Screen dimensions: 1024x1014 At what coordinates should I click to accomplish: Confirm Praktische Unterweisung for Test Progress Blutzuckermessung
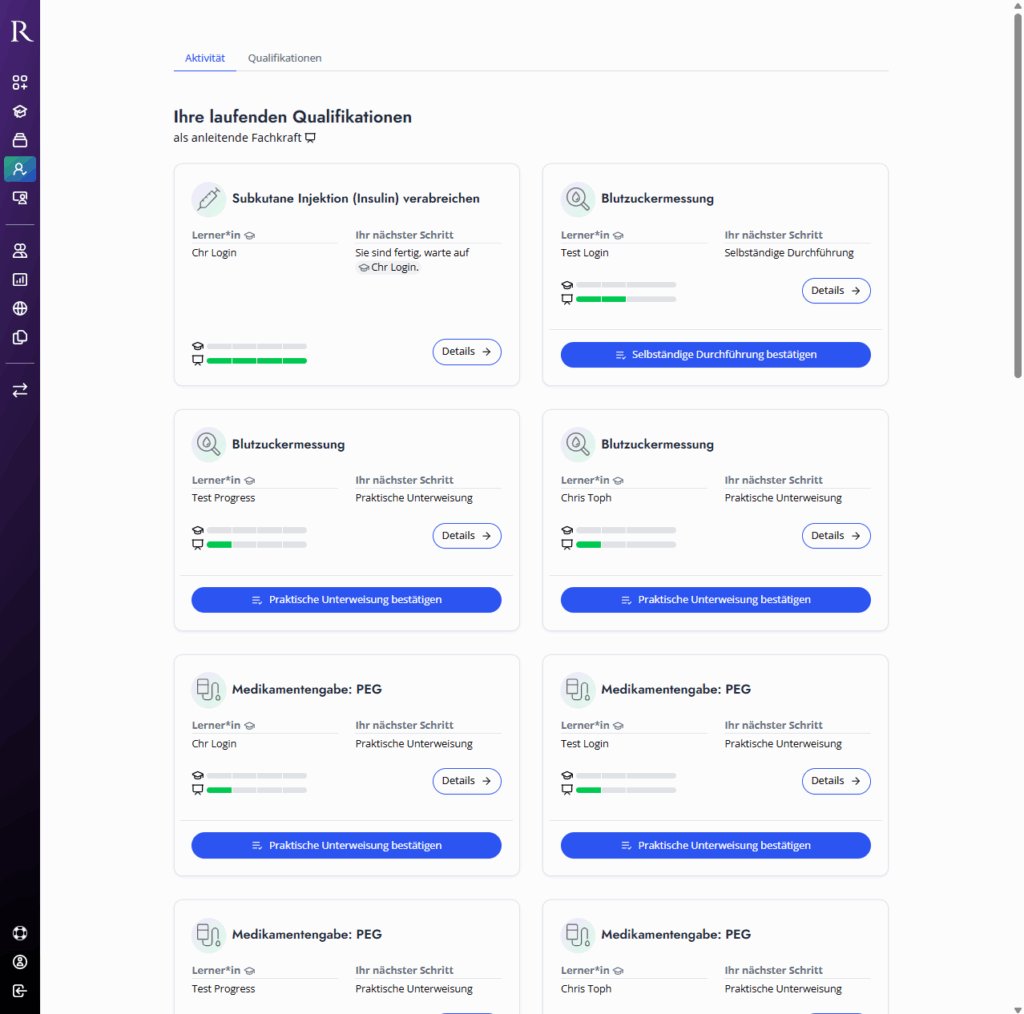346,600
